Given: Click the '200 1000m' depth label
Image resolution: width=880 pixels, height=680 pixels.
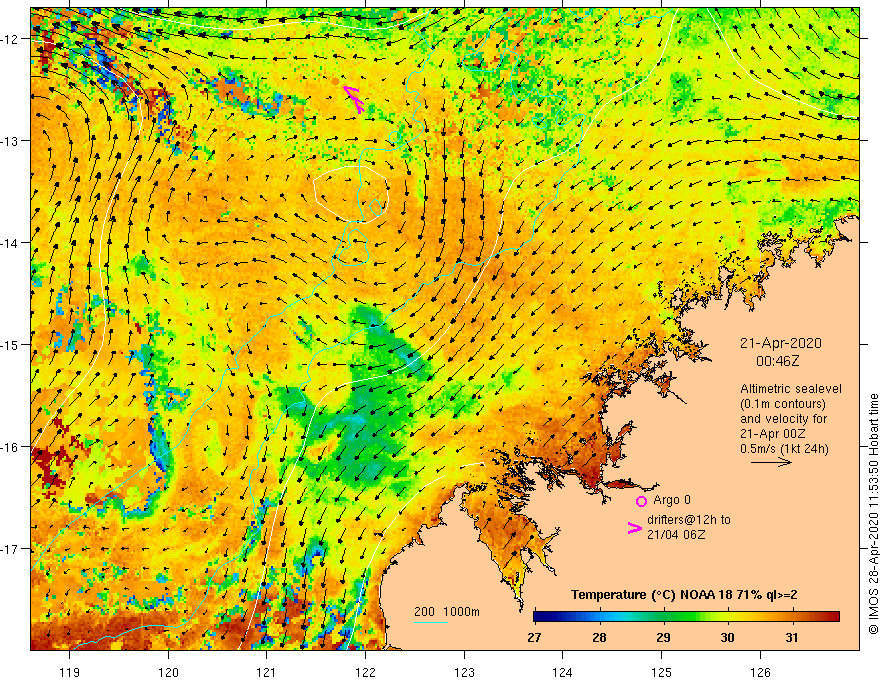Looking at the screenshot, I should coord(447,612).
